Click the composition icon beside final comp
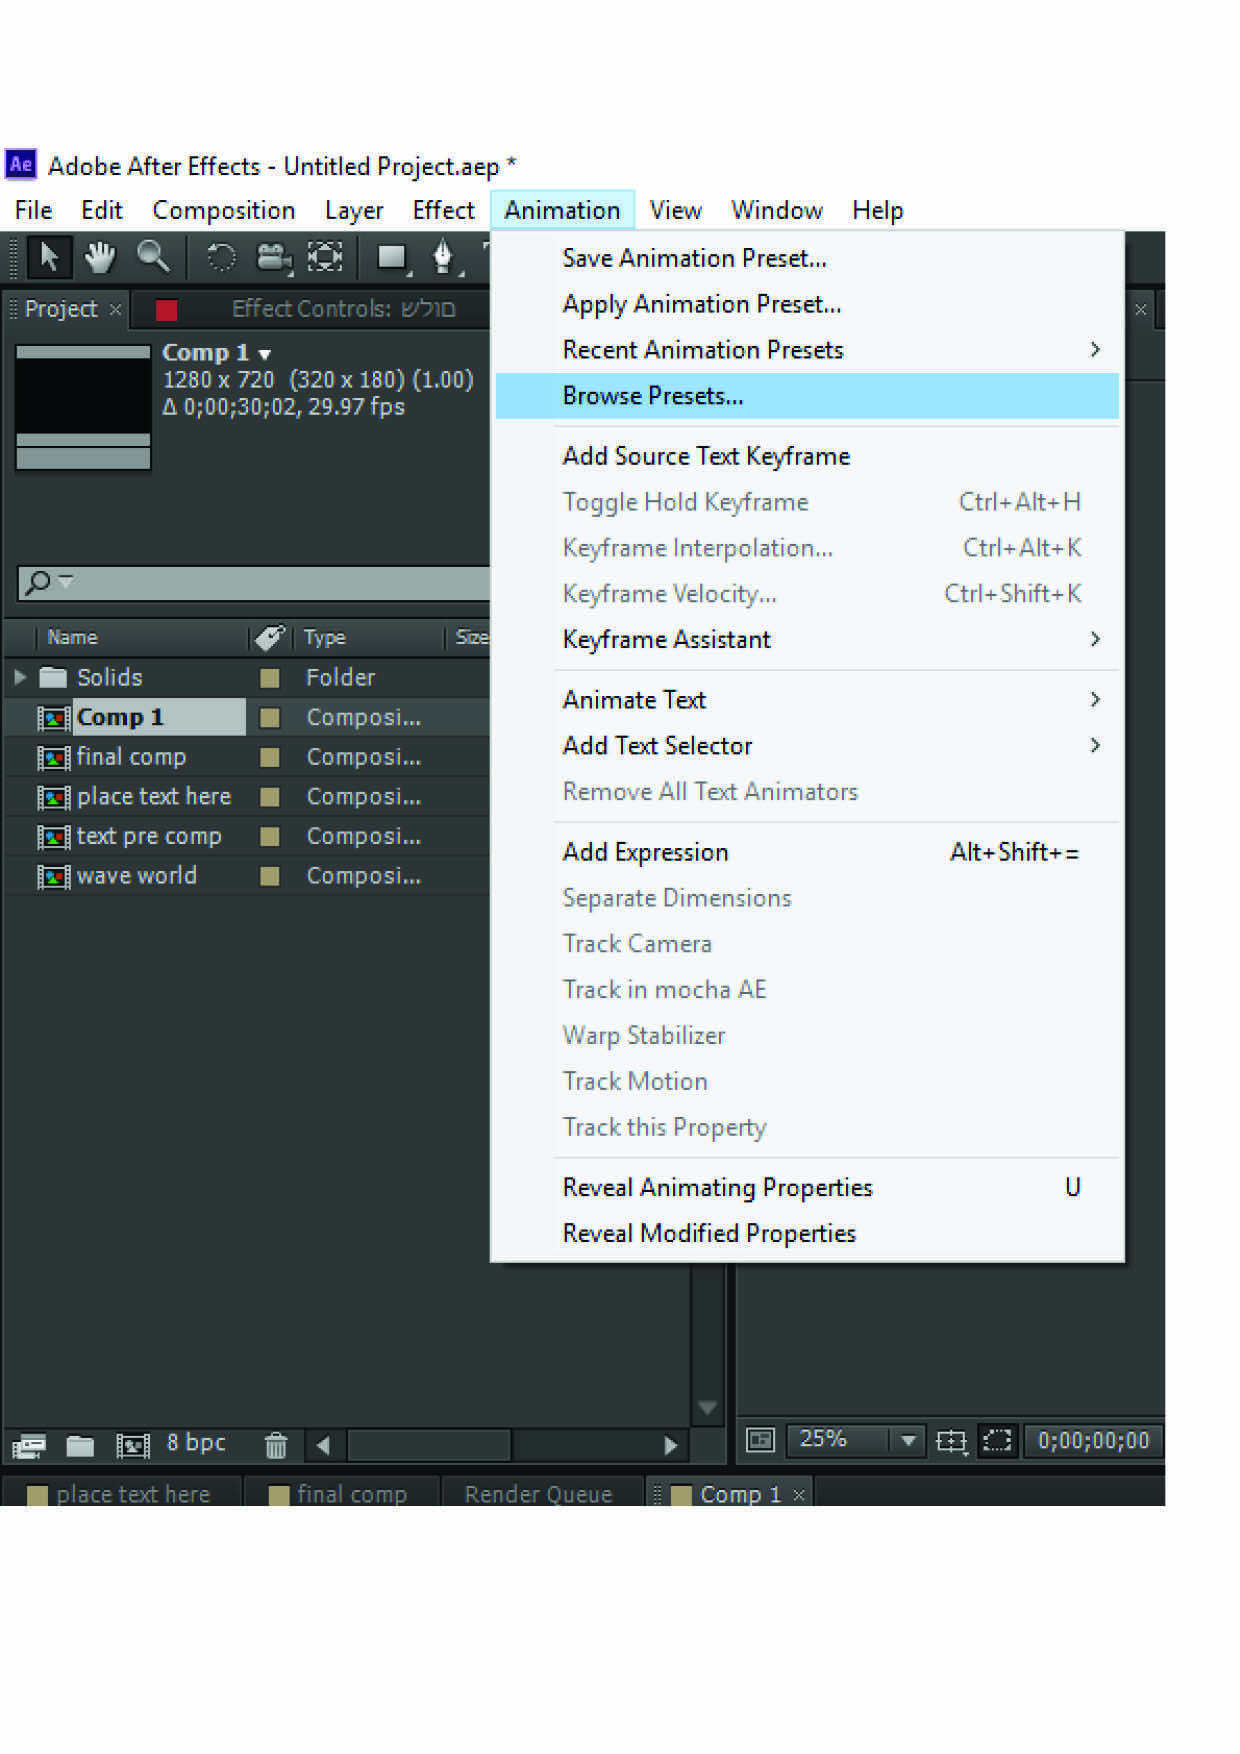1240x1754 pixels. point(53,758)
